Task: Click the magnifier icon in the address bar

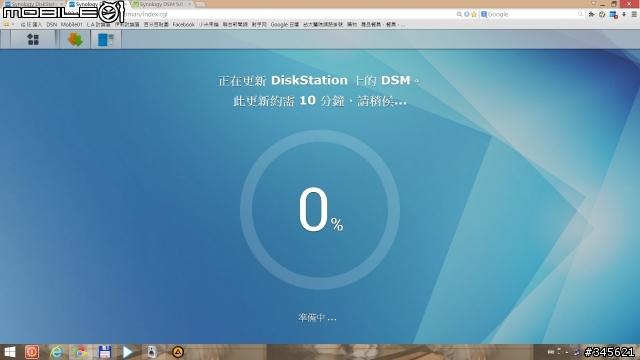Action: (459, 14)
